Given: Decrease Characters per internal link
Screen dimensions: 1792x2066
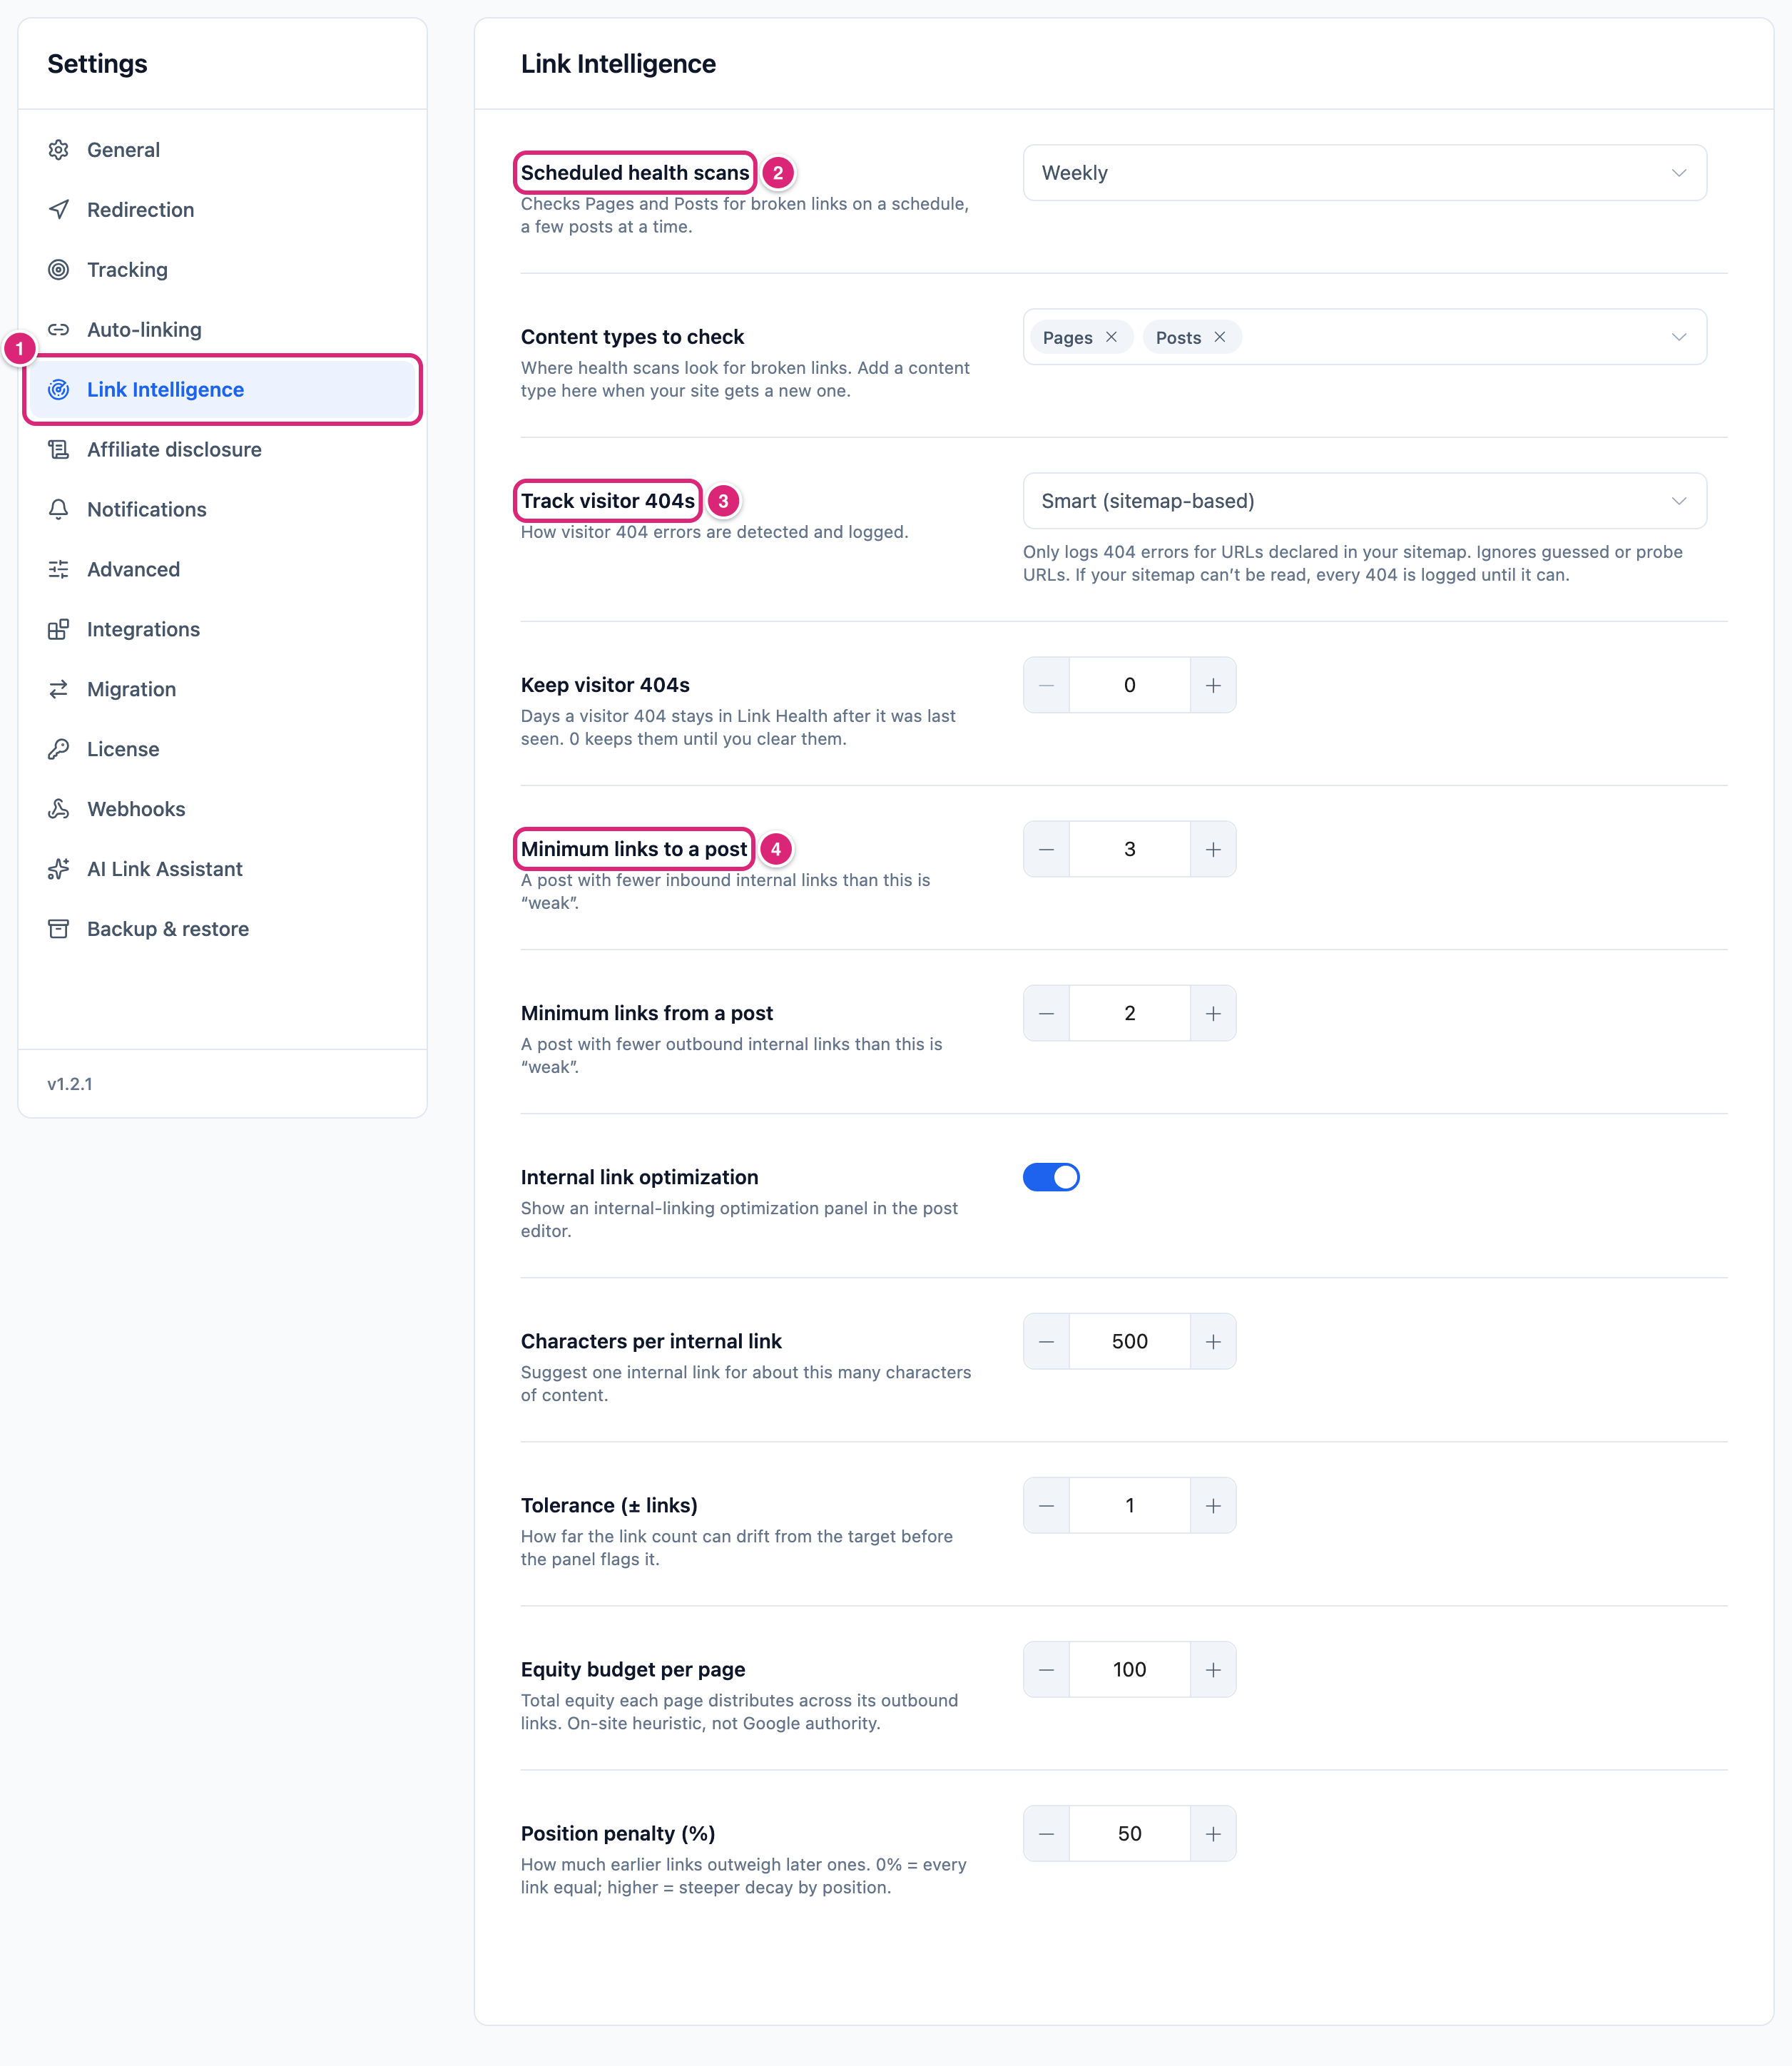Looking at the screenshot, I should click(1047, 1341).
